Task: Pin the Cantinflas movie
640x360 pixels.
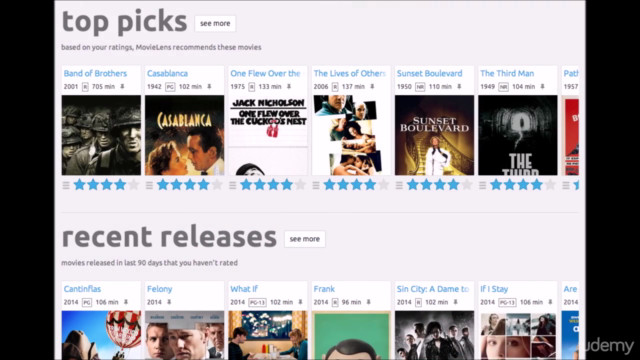Action: (126, 302)
